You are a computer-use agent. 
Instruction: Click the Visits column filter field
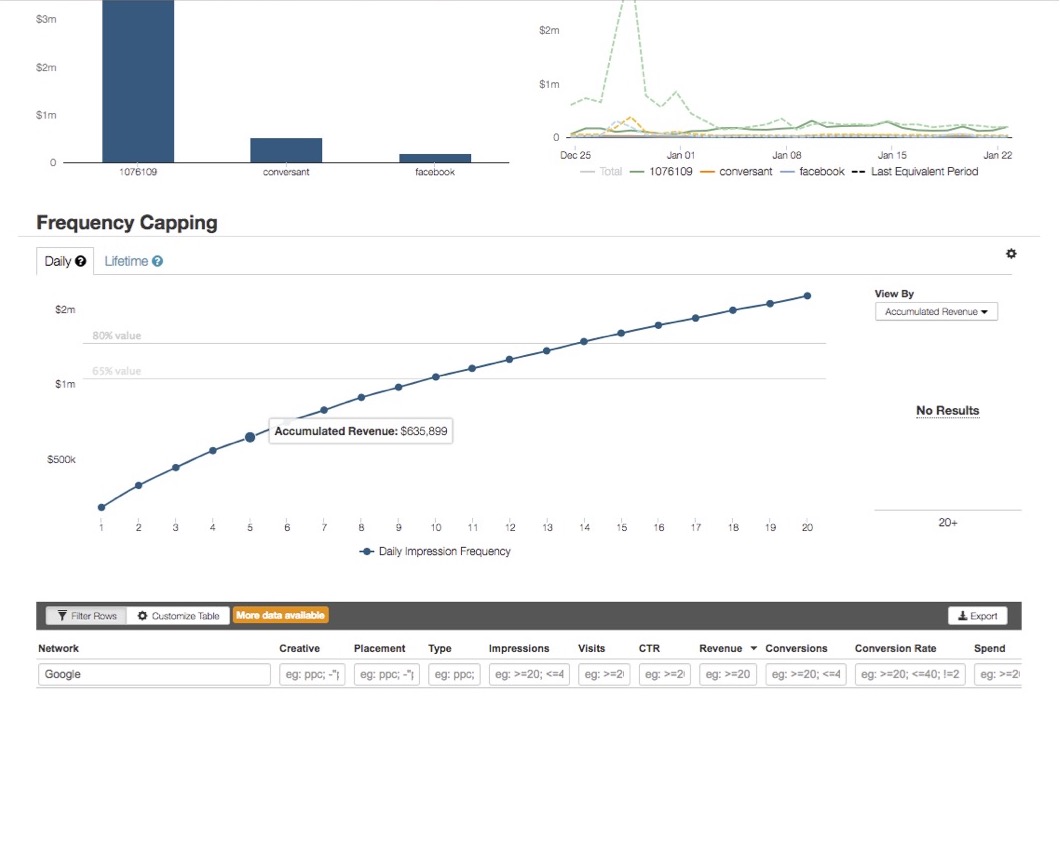point(604,674)
